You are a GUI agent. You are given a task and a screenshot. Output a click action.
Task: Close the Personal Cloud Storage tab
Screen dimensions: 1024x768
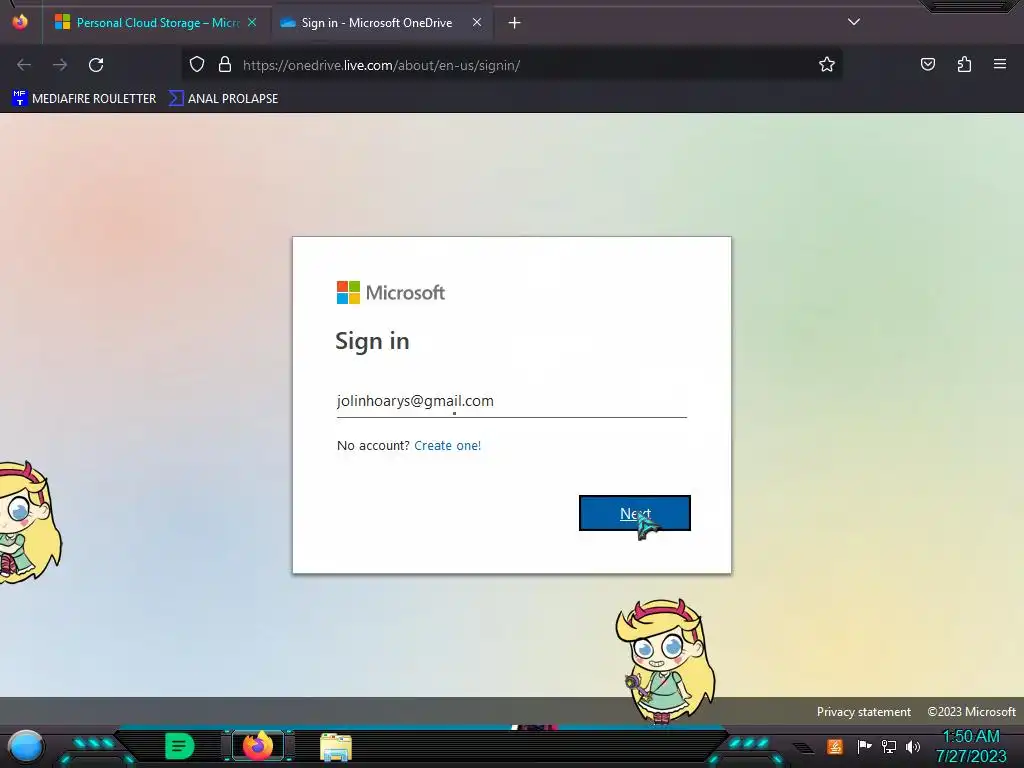click(x=252, y=23)
